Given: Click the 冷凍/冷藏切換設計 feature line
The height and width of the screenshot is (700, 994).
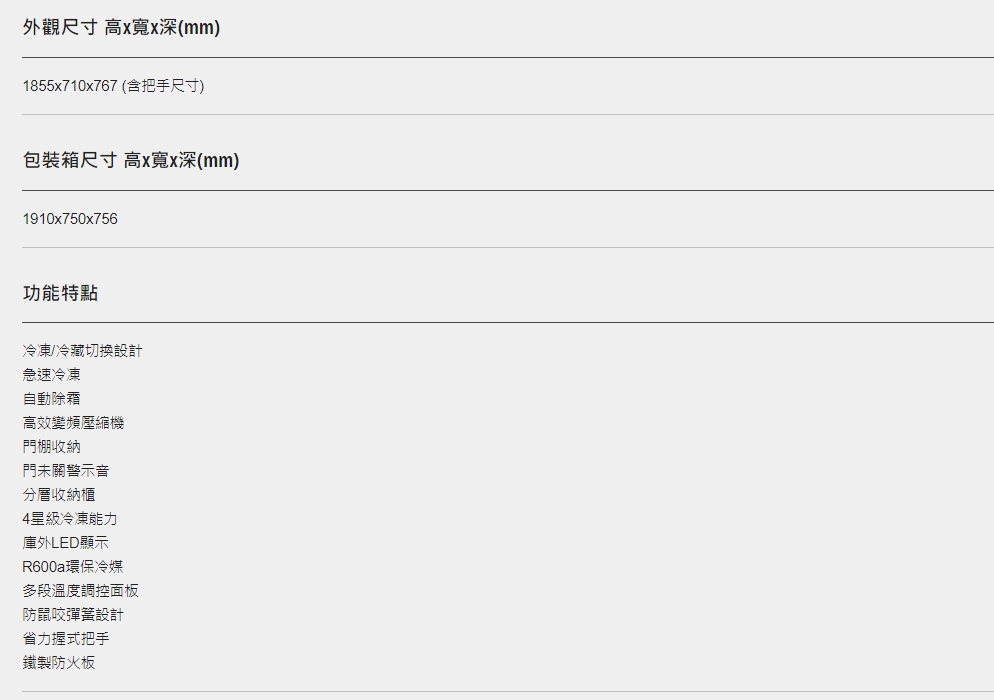Looking at the screenshot, I should (x=82, y=351).
